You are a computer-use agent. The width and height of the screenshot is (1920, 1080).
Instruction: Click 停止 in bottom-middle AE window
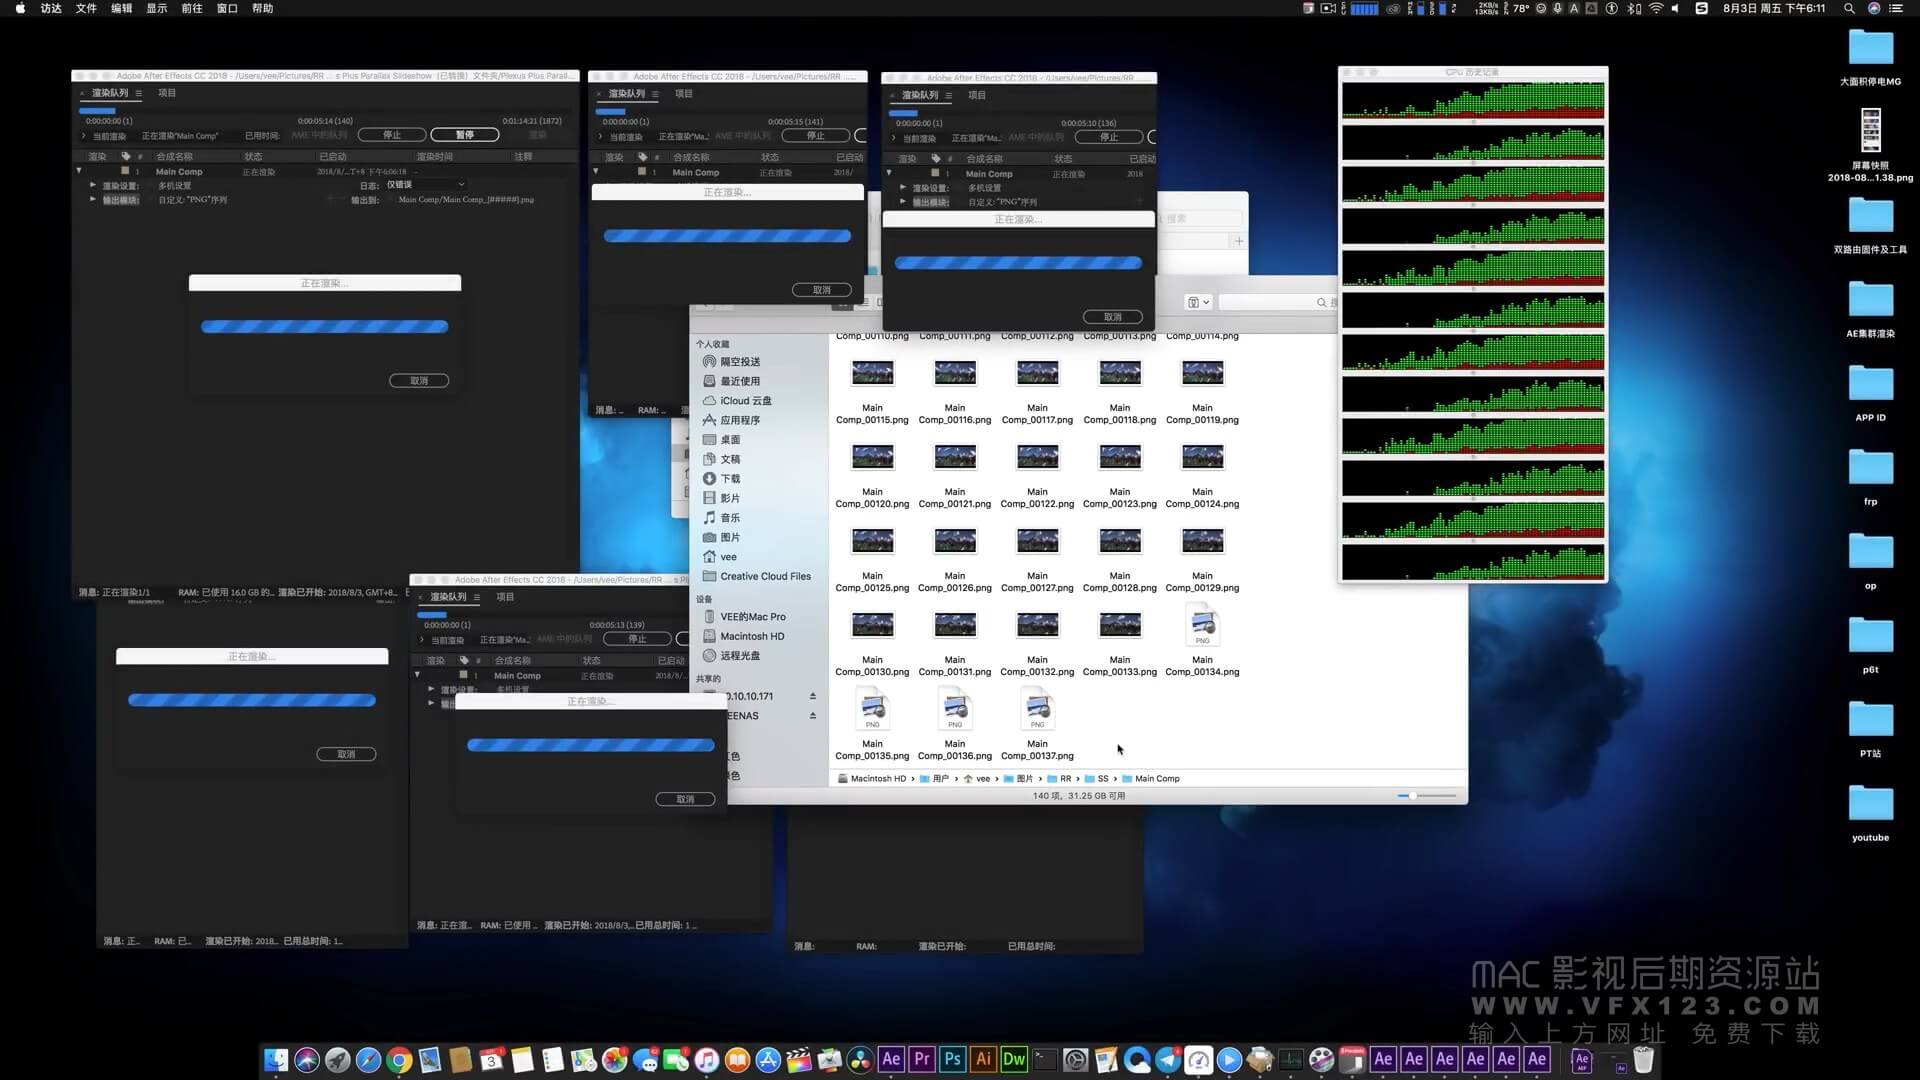(x=638, y=639)
